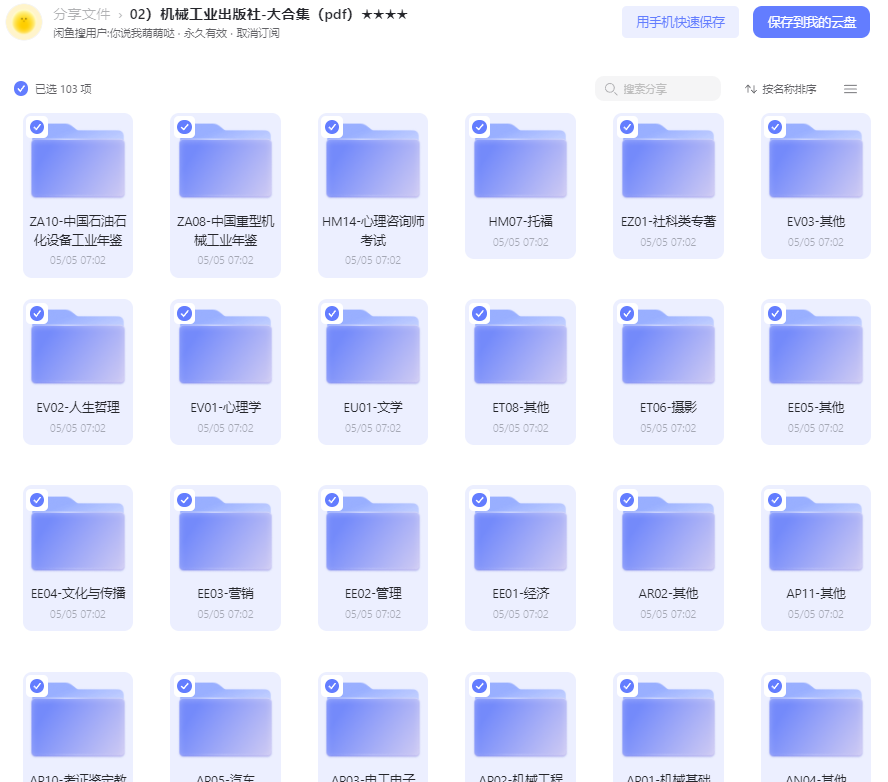Screen dimensions: 888x782
Task: Open the HM07-托福 folder icon
Action: 520,161
